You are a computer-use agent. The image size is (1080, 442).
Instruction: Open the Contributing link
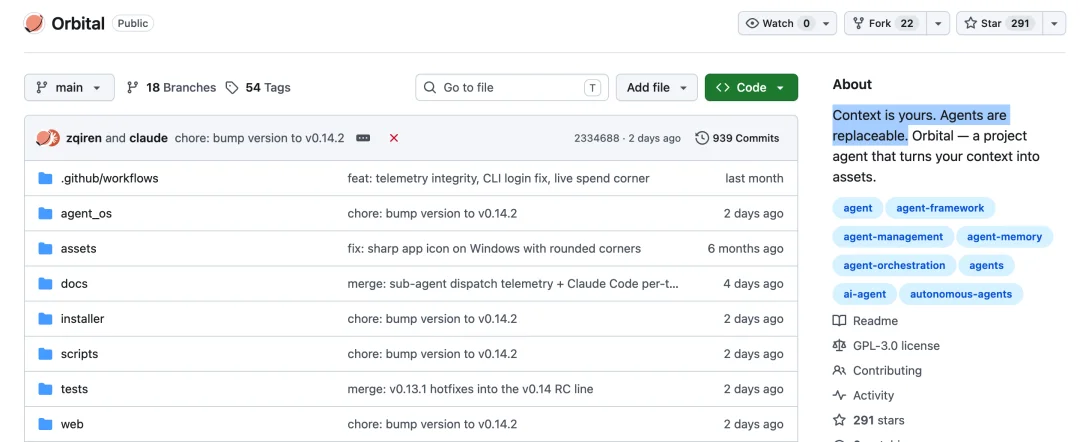coord(878,370)
